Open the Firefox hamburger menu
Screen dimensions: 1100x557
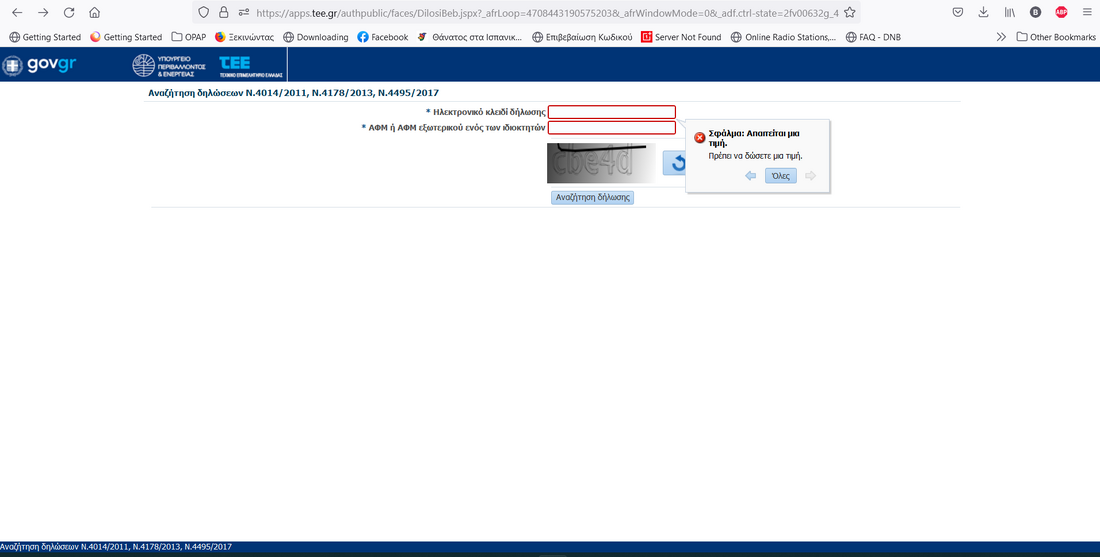coord(1087,12)
